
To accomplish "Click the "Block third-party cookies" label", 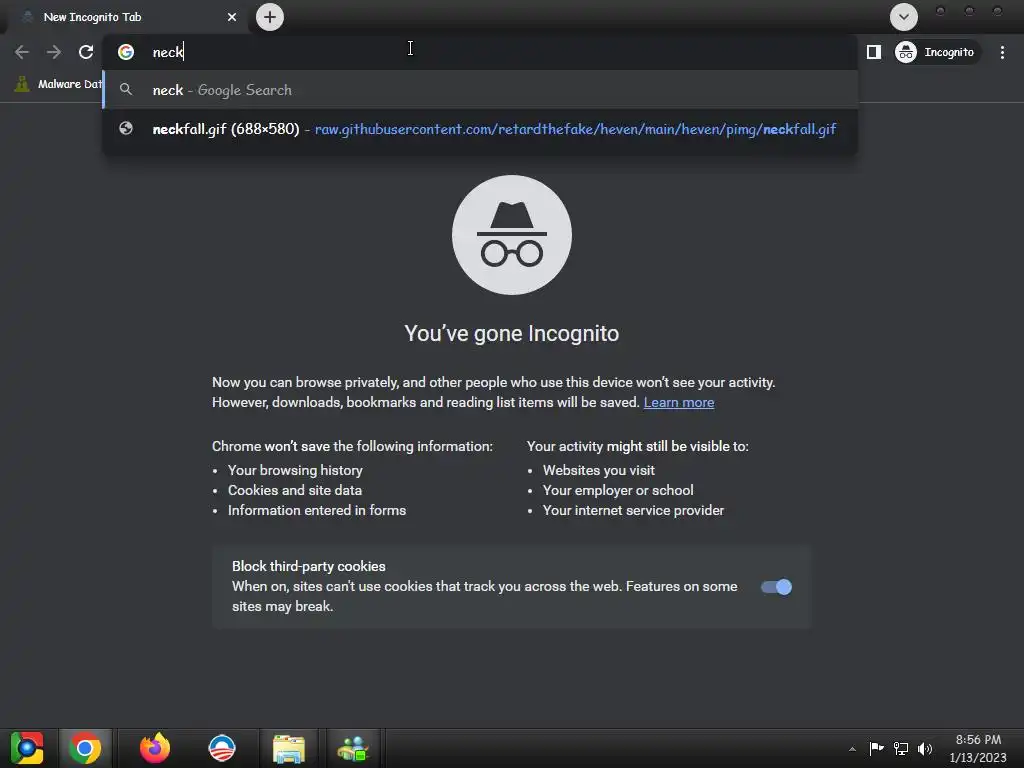I will 309,566.
